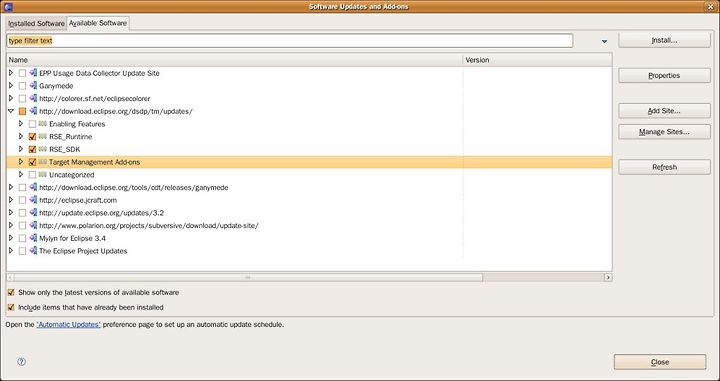This screenshot has height=381, width=720.
Task: Select the Available Software tab
Action: click(x=98, y=23)
